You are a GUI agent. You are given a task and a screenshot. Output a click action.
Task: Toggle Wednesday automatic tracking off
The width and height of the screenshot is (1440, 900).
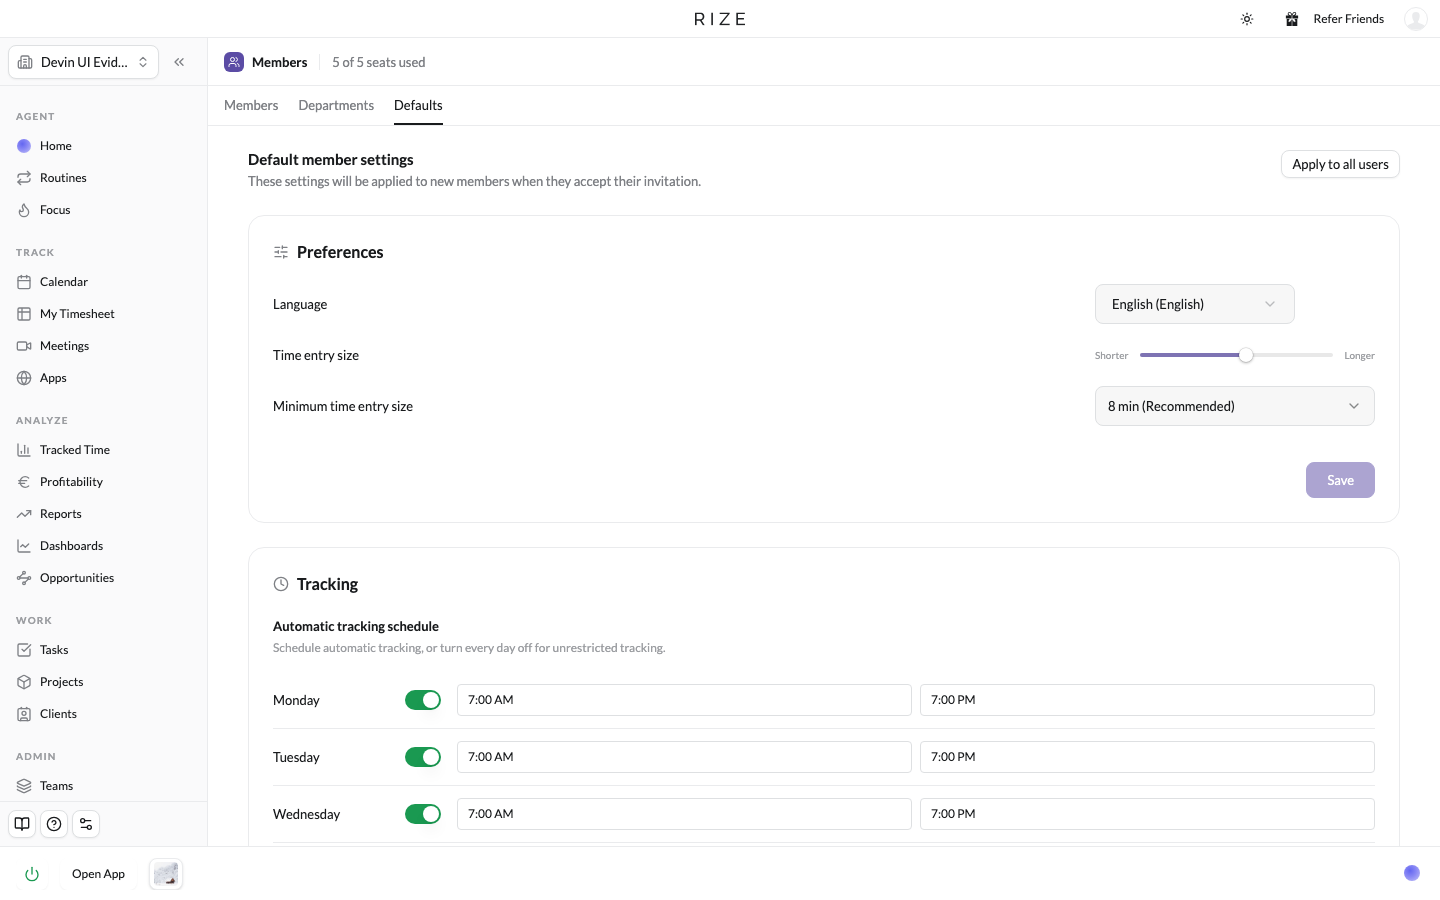423,814
